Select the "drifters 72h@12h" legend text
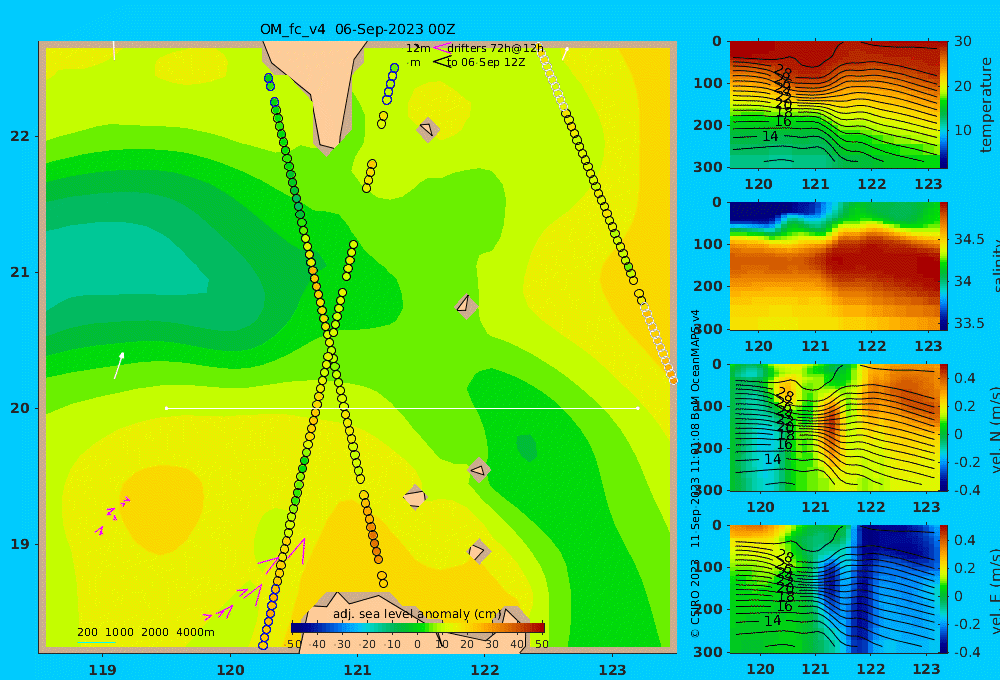1000x680 pixels. click(x=496, y=48)
